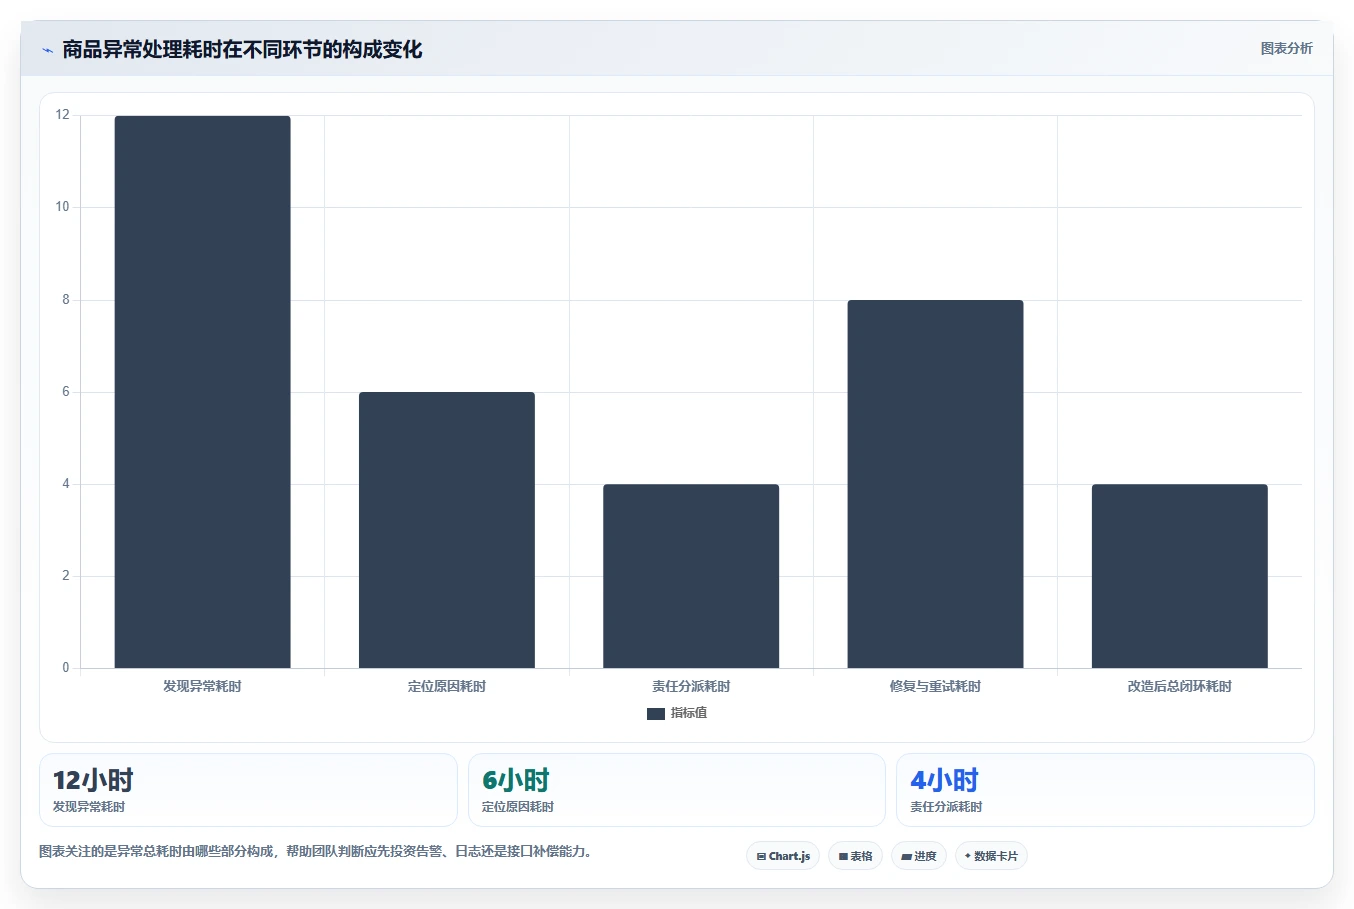Click the 改造后总闭环耗时 bar
The width and height of the screenshot is (1354, 909).
coord(1180,576)
